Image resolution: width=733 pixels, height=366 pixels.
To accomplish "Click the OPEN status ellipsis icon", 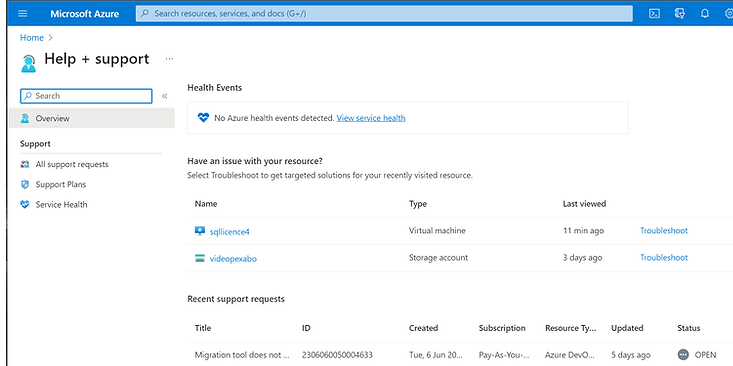I will 683,355.
